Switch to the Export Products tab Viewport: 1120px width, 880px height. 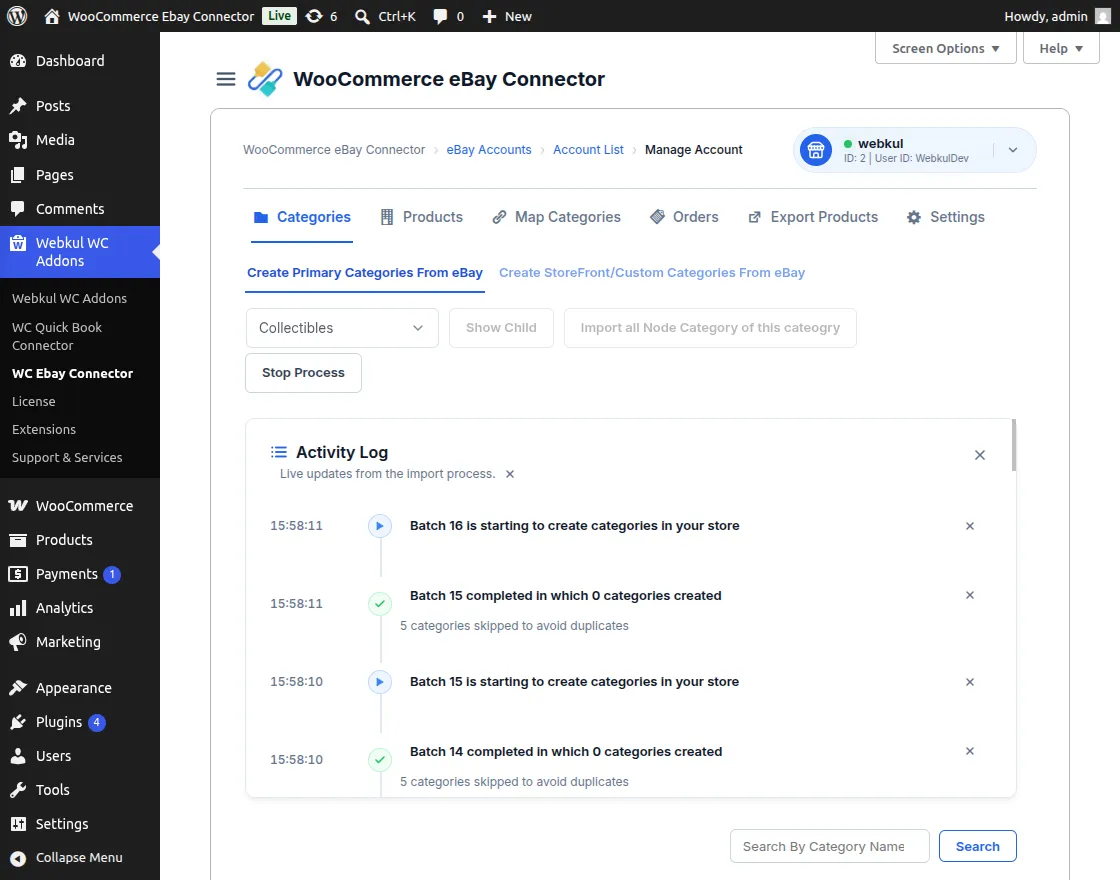[x=813, y=217]
